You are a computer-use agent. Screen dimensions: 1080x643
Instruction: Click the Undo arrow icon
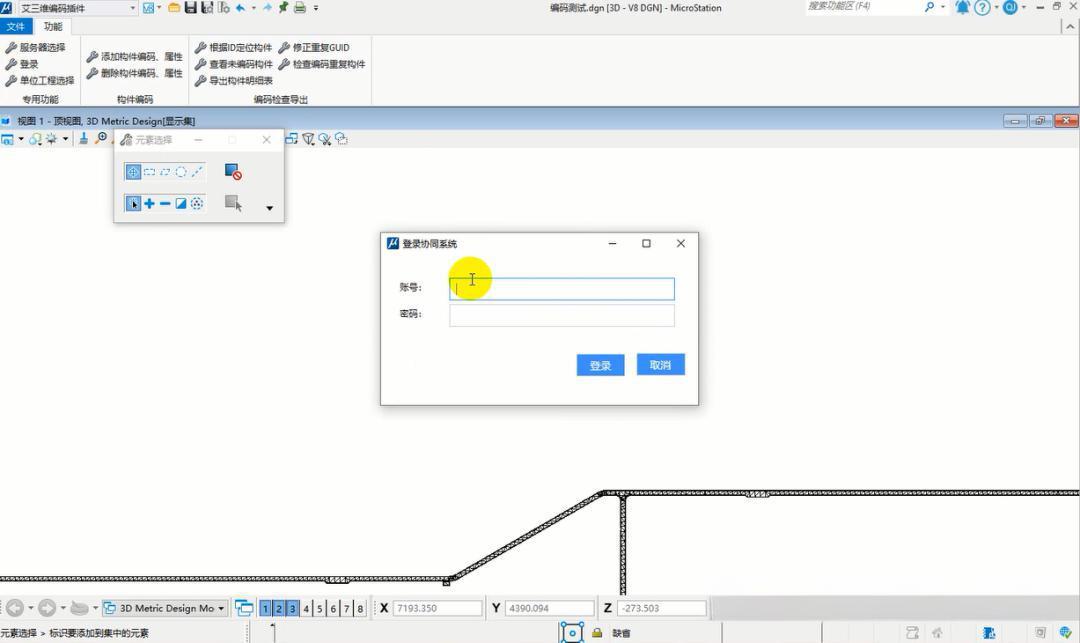coord(240,8)
